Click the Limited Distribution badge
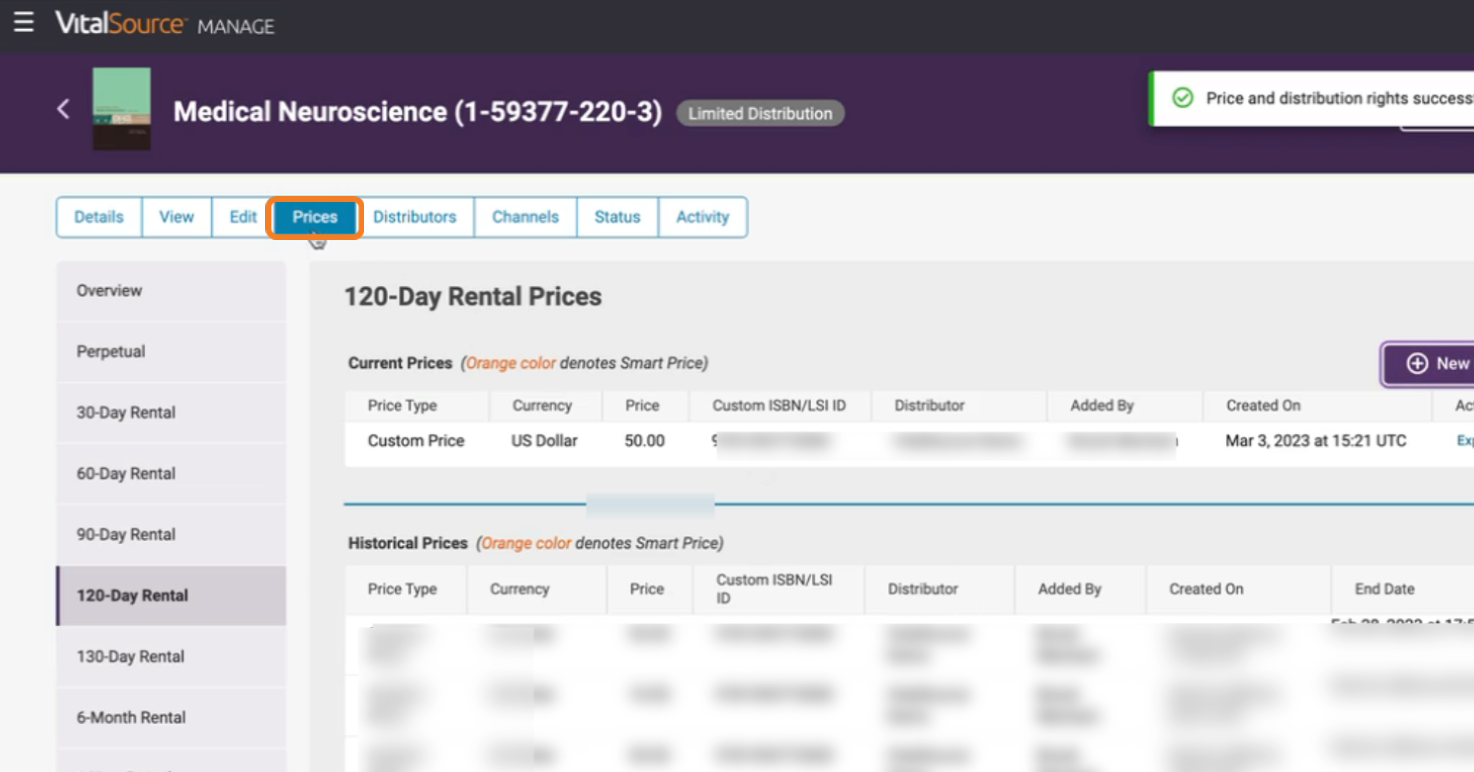This screenshot has height=772, width=1474. (x=760, y=113)
